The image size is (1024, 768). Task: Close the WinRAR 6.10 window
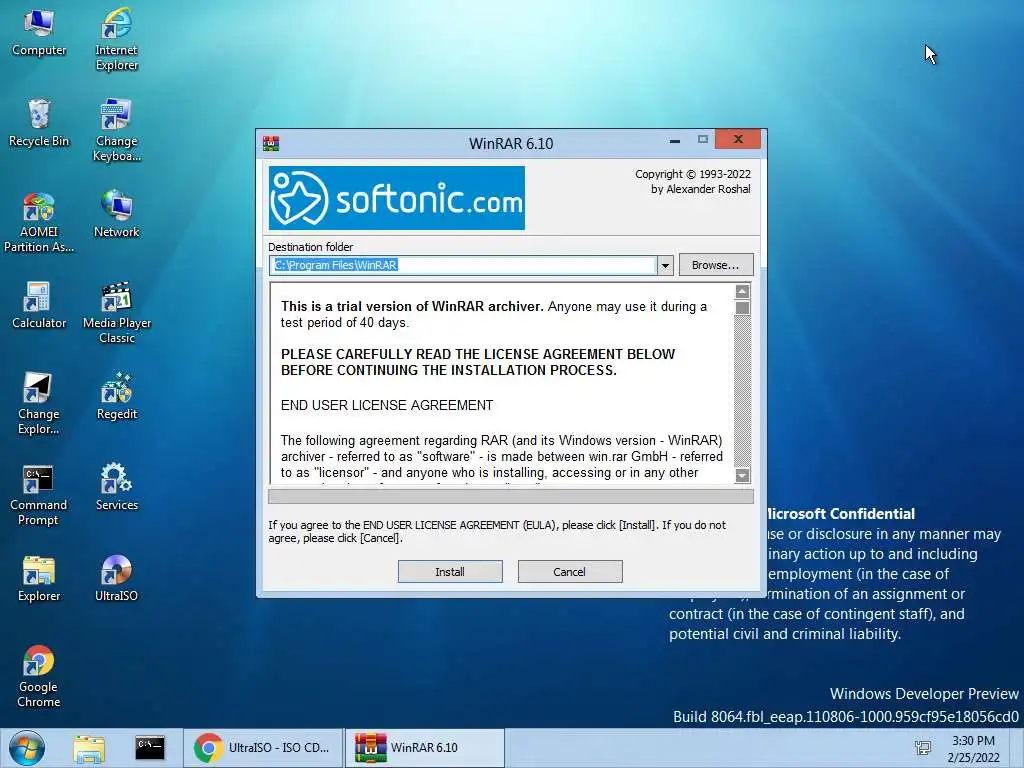pyautogui.click(x=738, y=139)
